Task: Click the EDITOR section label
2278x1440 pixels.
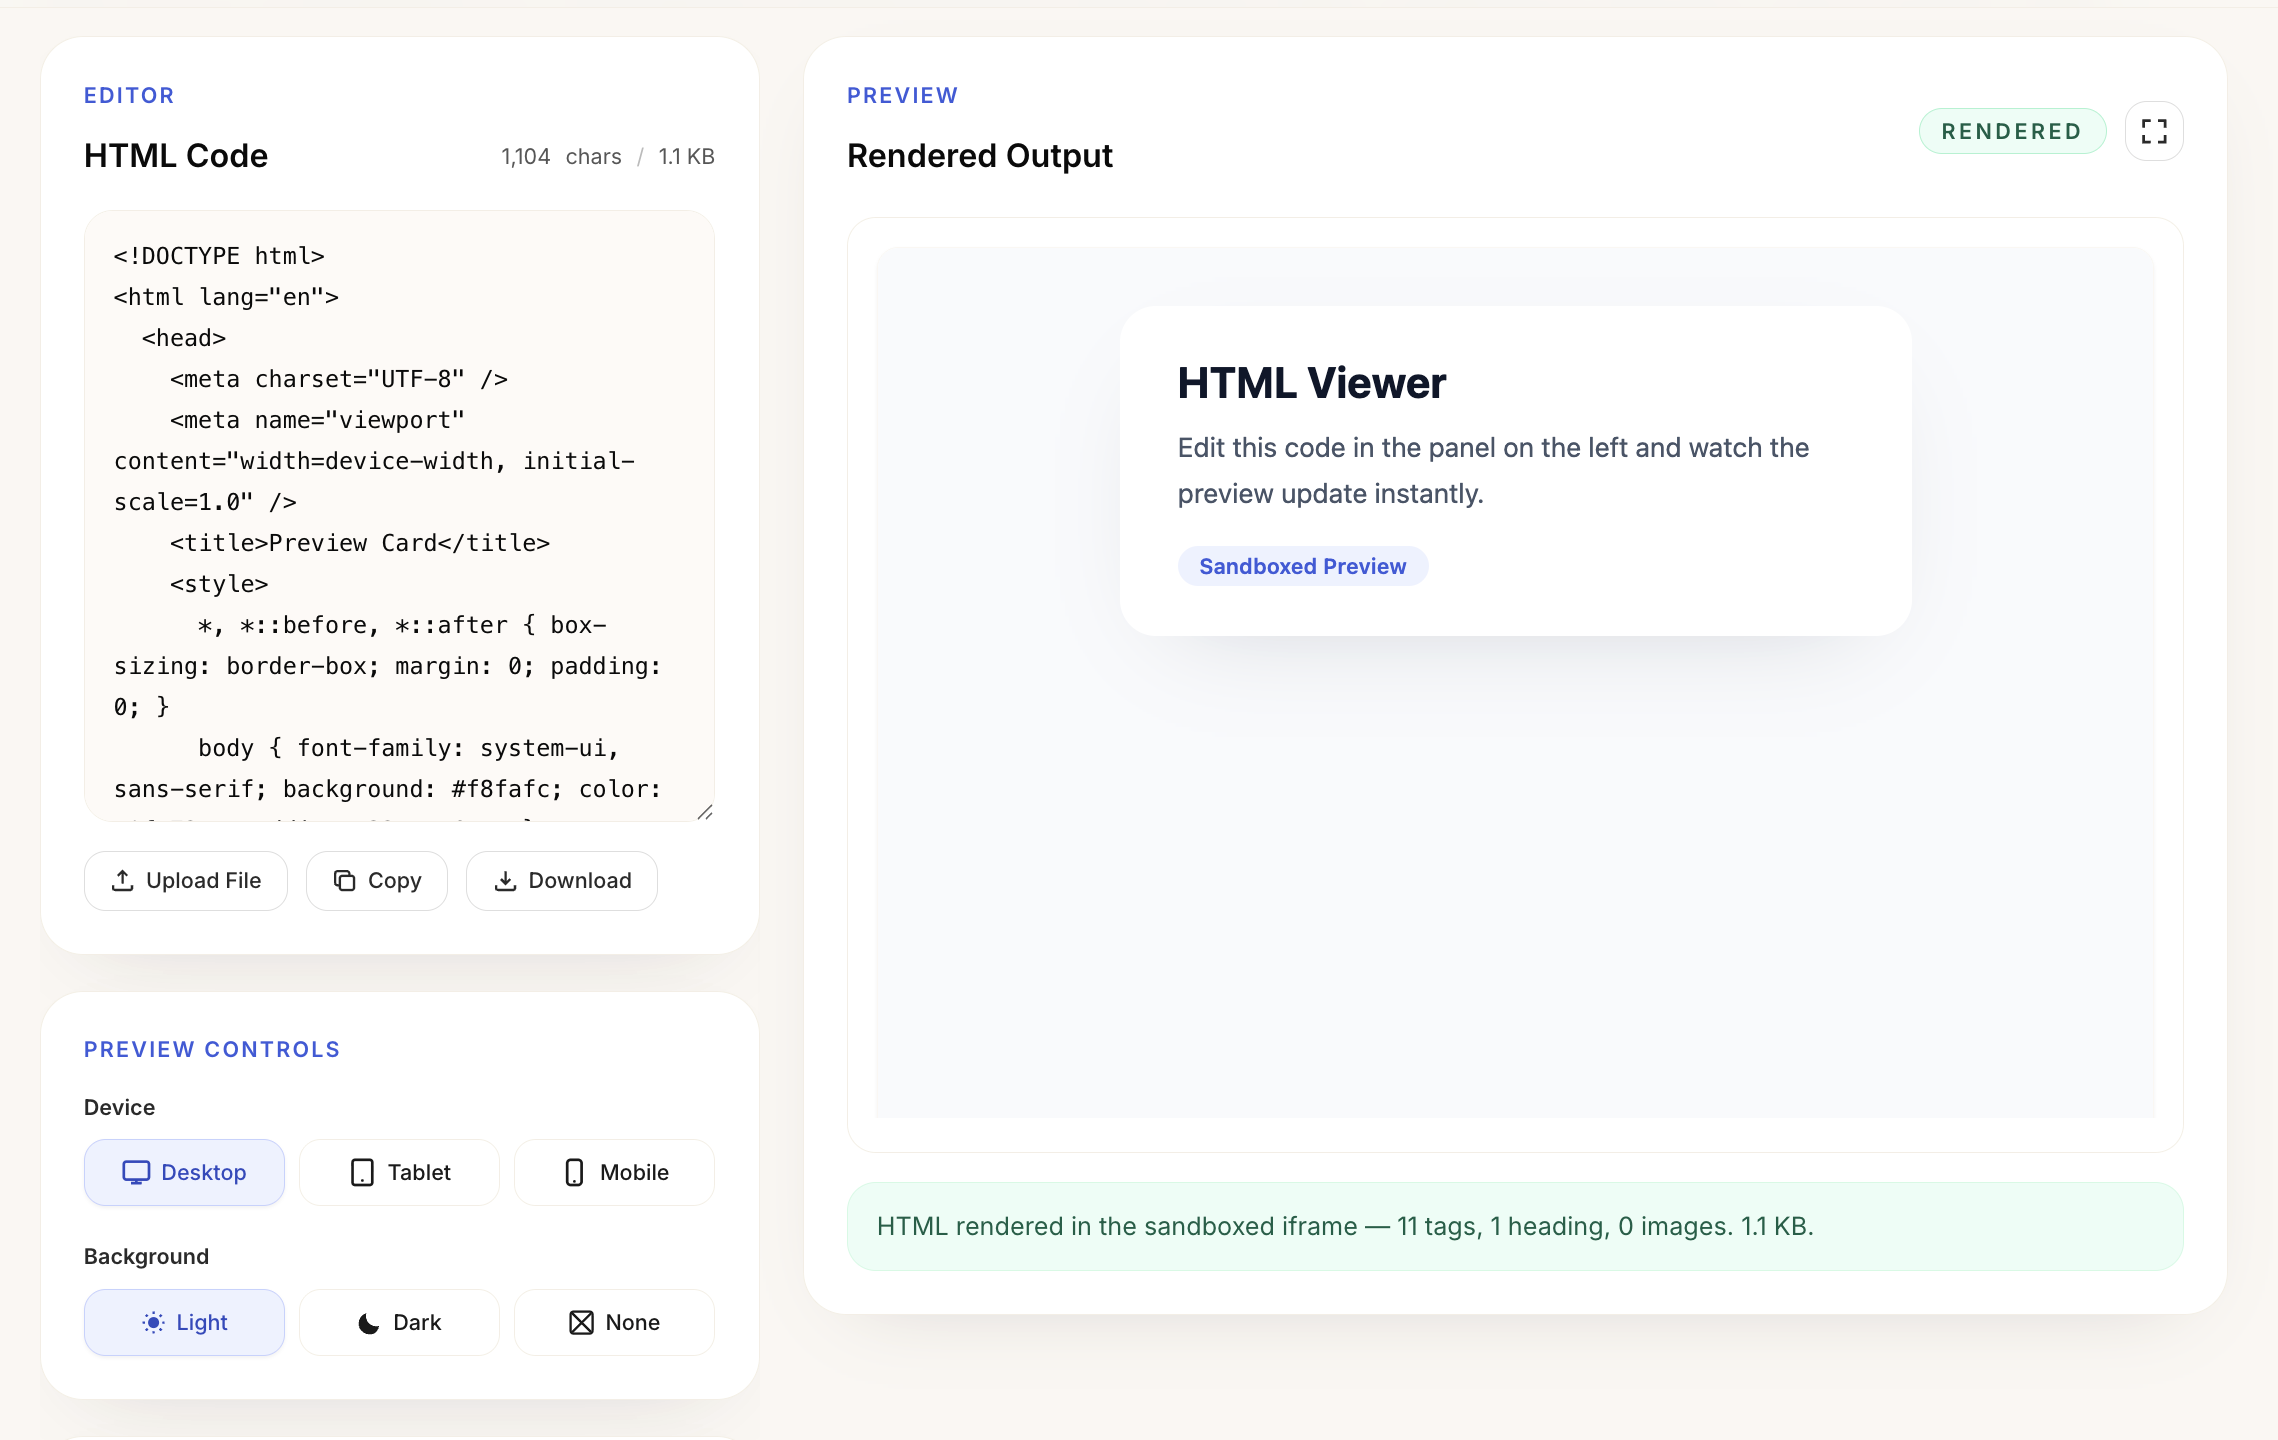Action: coord(130,95)
